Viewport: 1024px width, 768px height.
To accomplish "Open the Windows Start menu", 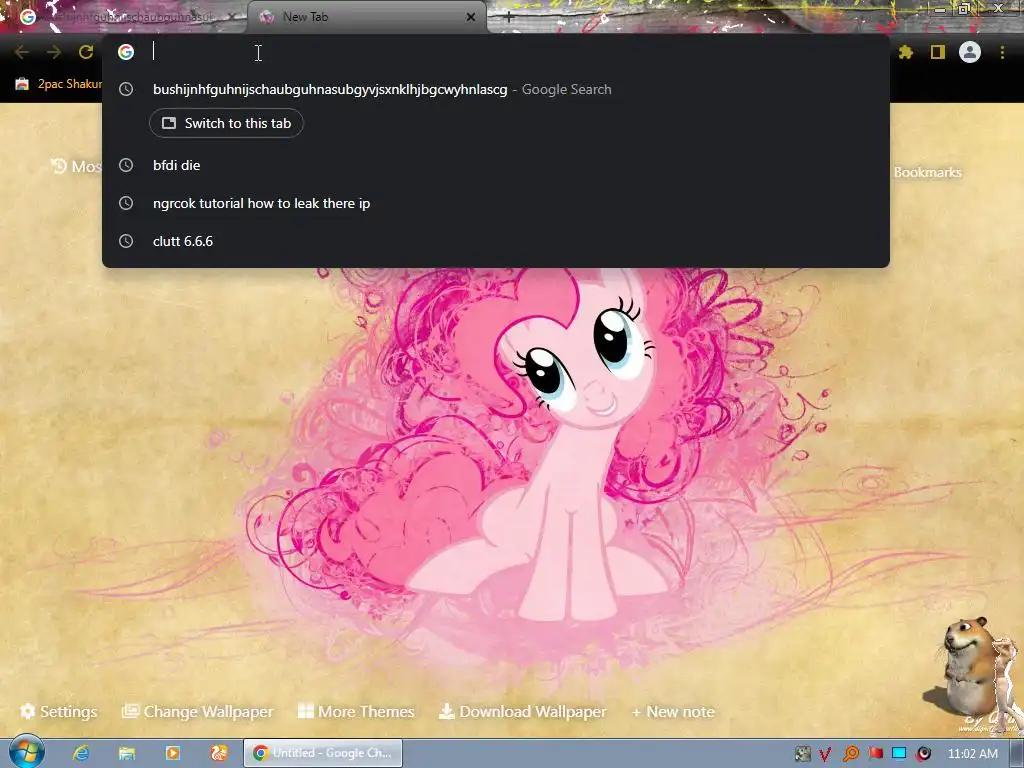I will pos(25,752).
